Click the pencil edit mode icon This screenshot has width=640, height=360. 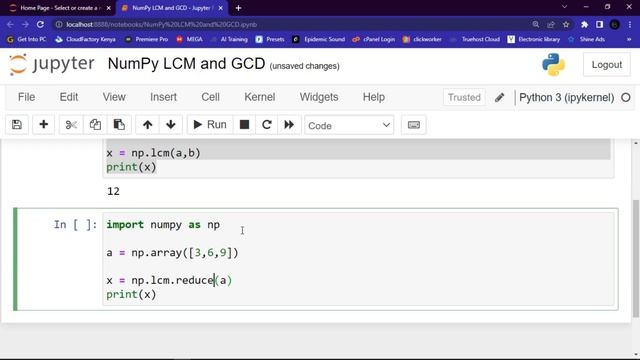click(500, 98)
